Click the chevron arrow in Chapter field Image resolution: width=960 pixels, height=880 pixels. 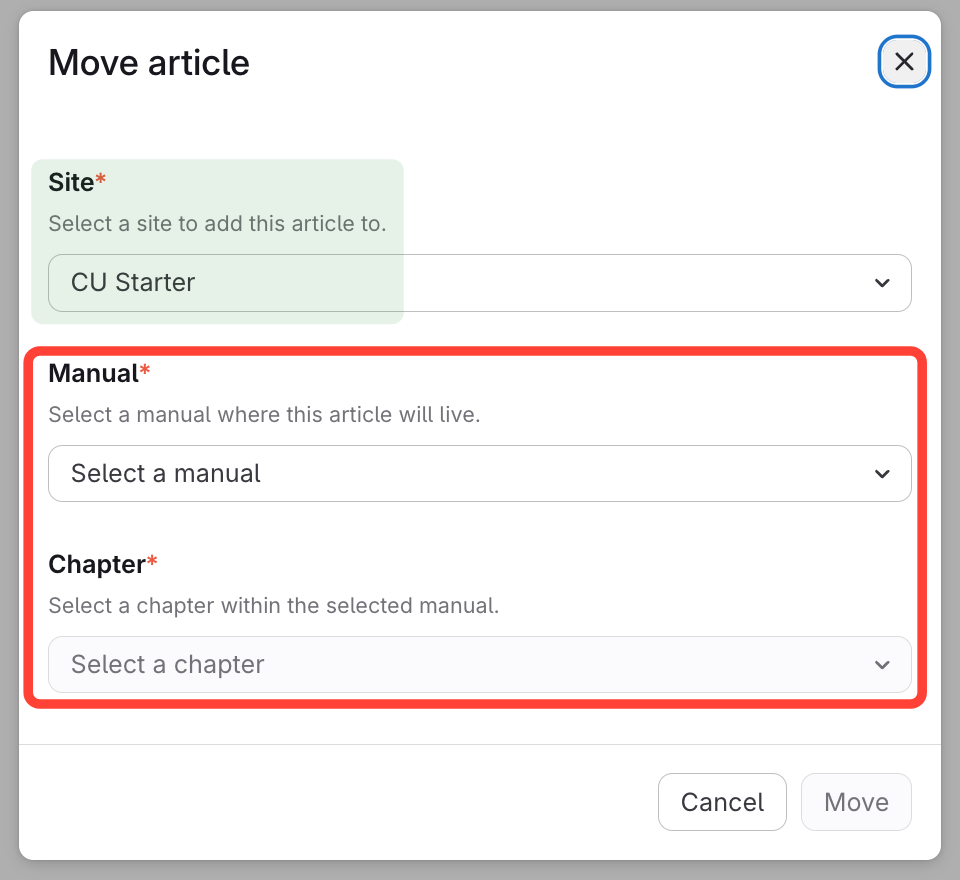click(x=882, y=665)
